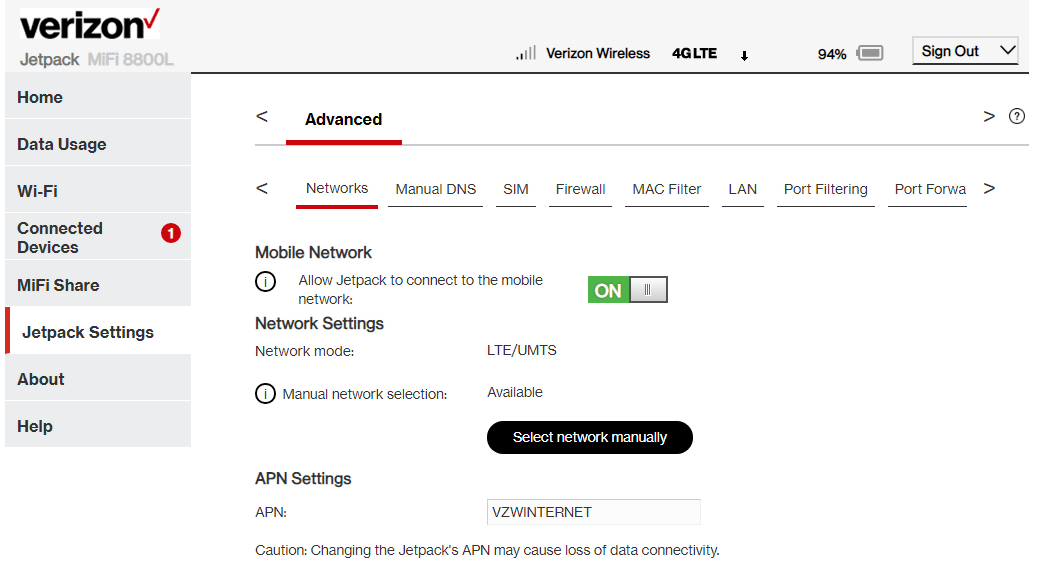The height and width of the screenshot is (577, 1037).
Task: Select the MAC Filter tab
Action: click(x=667, y=189)
